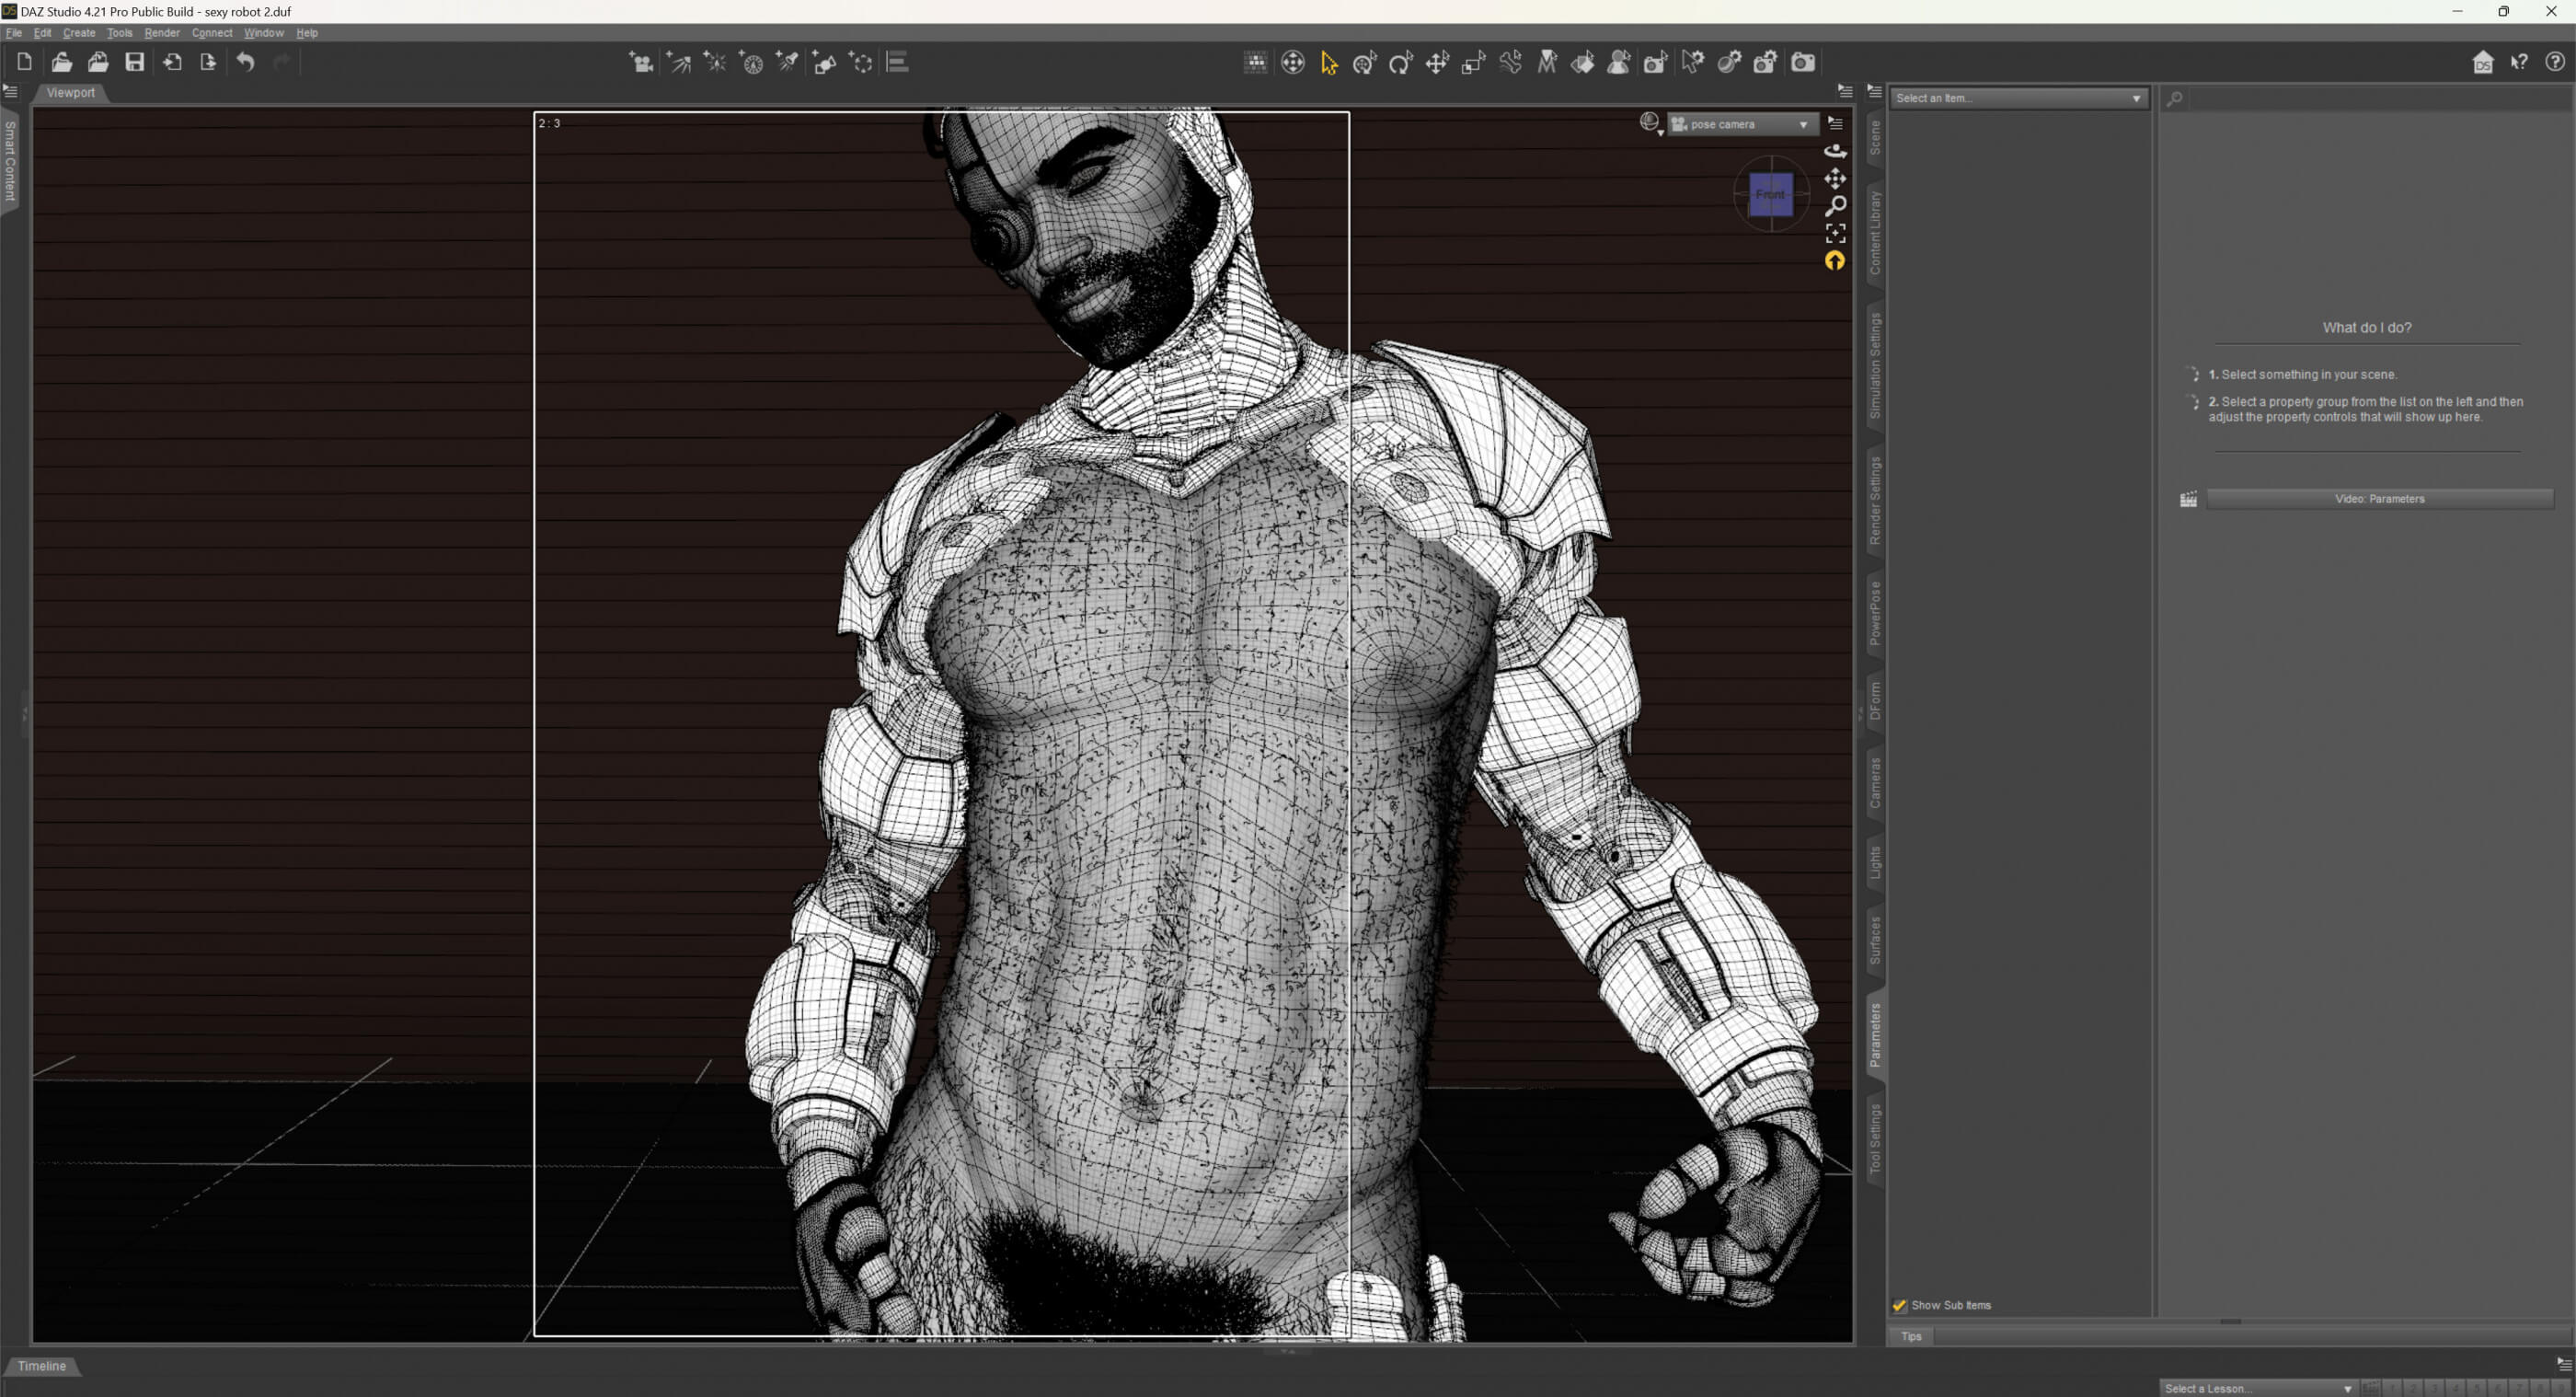Activate the yellow Node Selection tool
The height and width of the screenshot is (1397, 2576).
click(x=1329, y=63)
